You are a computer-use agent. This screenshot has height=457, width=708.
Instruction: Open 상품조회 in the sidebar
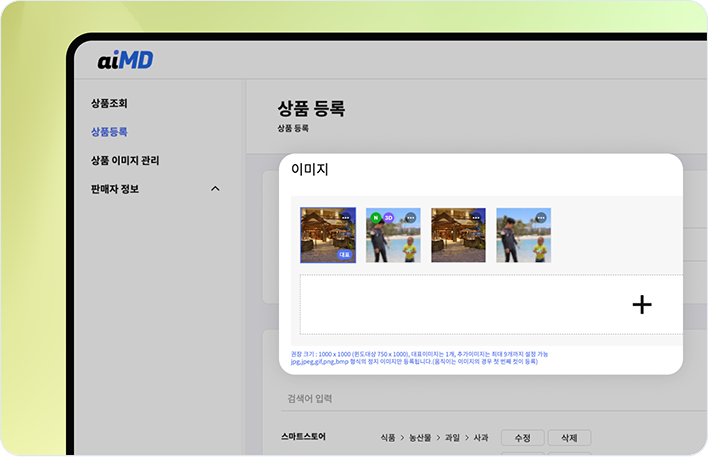(x=109, y=103)
